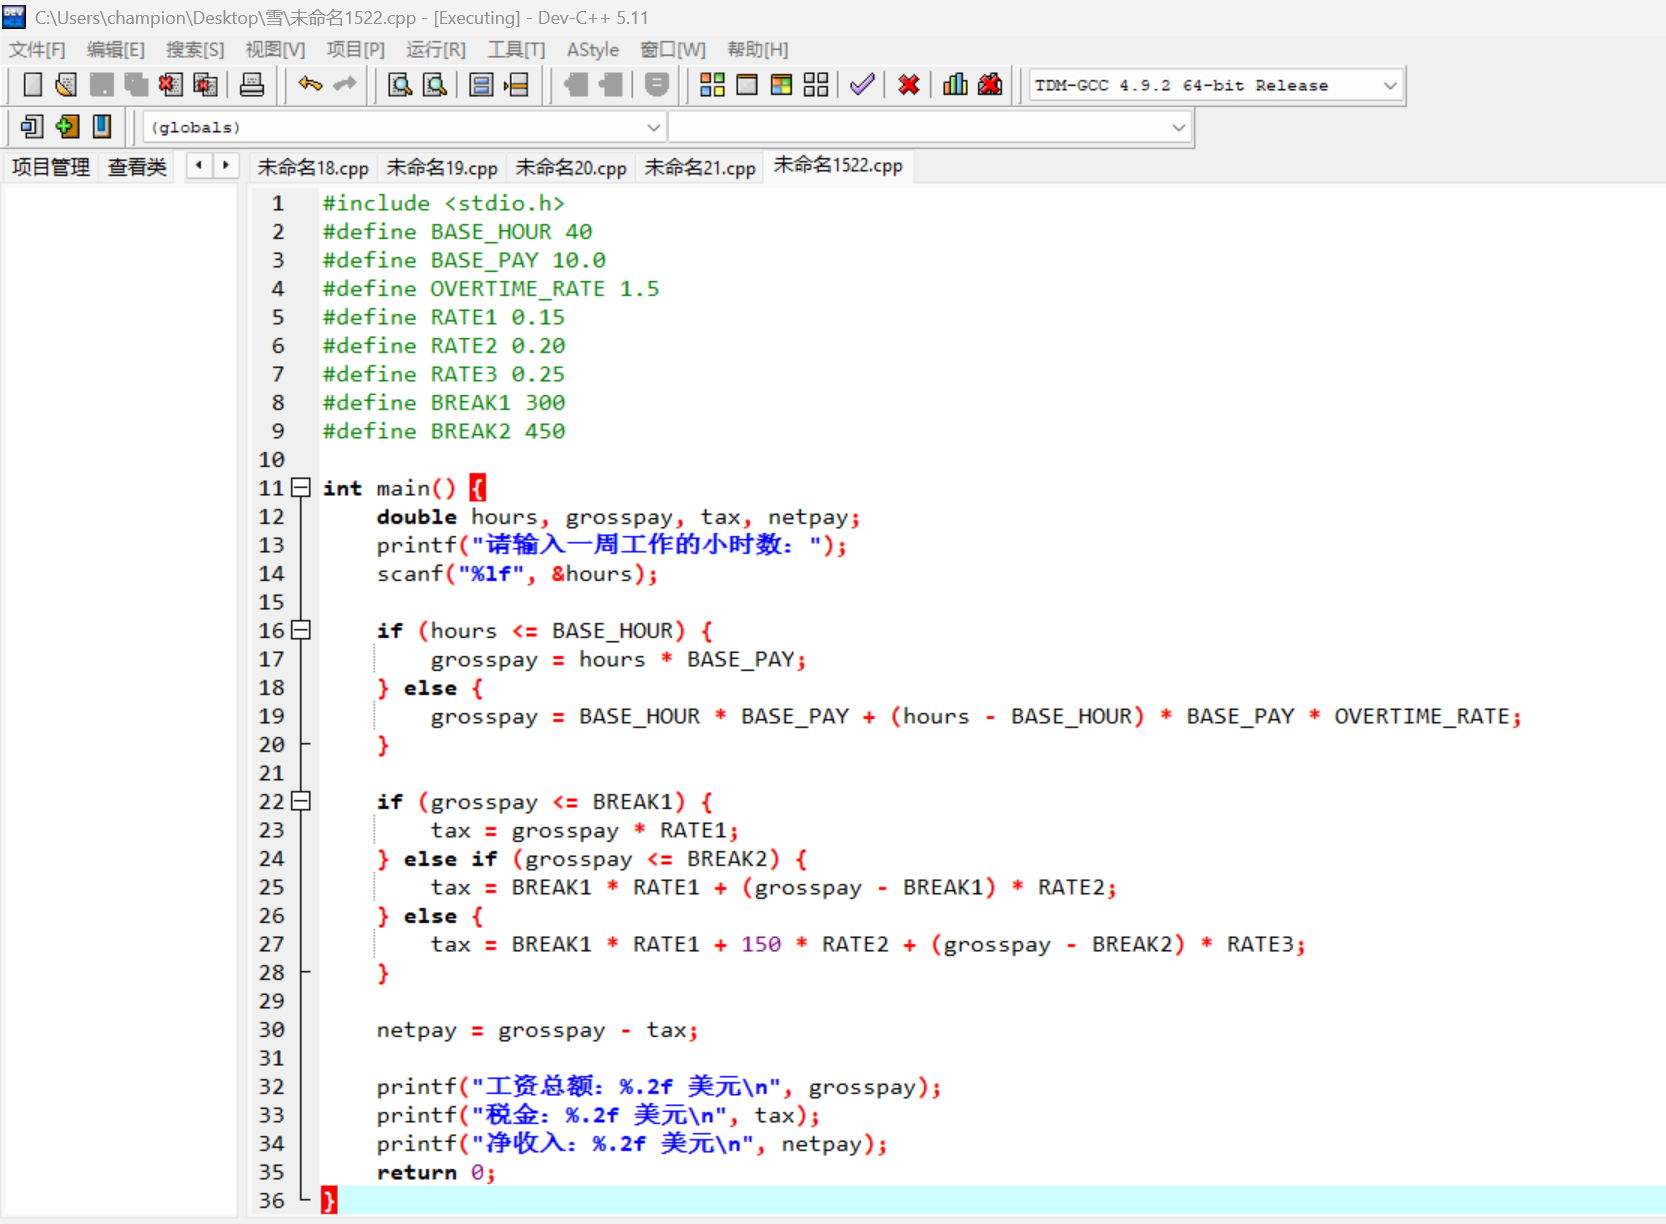Click the green plus Toggle bookmark icon
The height and width of the screenshot is (1224, 1666).
click(x=67, y=127)
